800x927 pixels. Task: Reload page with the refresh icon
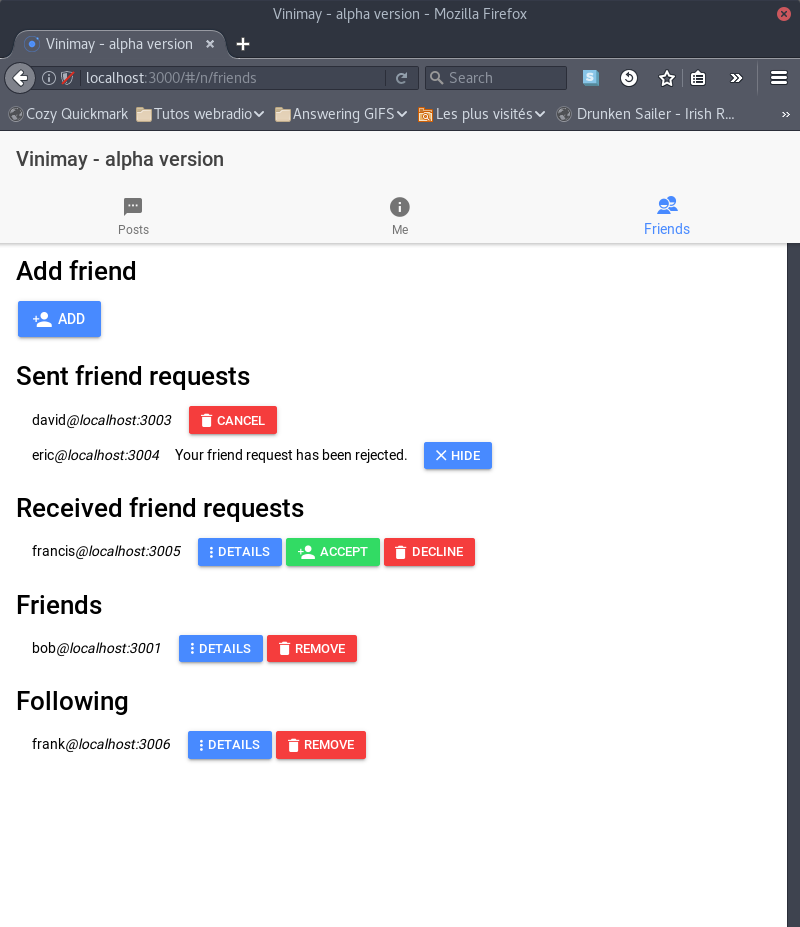tap(401, 78)
